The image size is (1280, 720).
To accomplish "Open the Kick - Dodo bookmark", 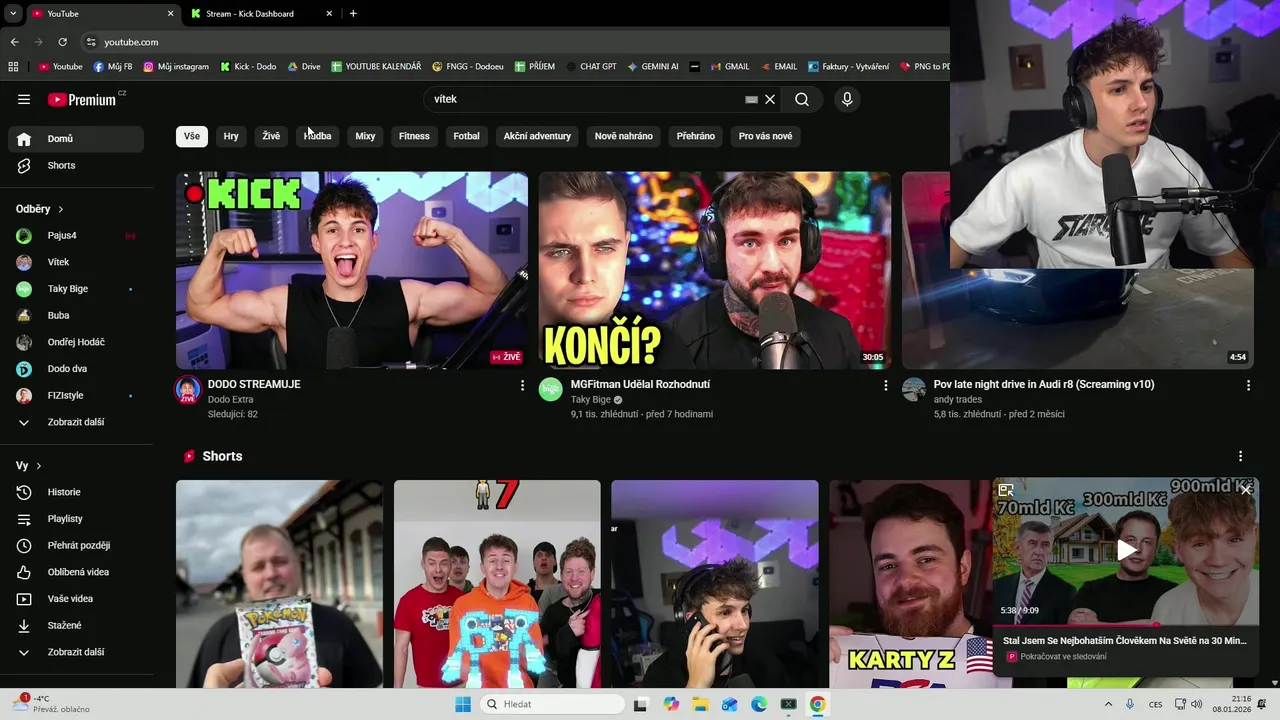I will coord(249,67).
